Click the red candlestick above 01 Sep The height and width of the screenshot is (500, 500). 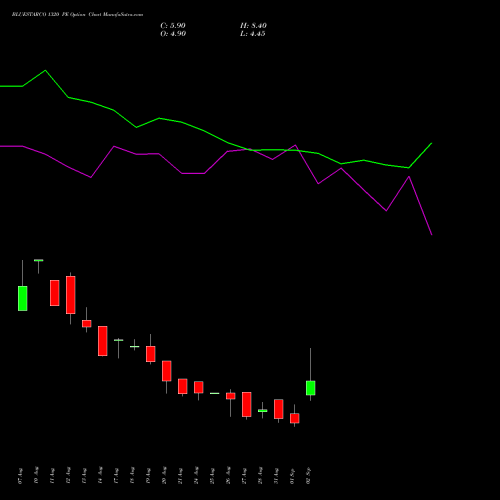pos(295,418)
